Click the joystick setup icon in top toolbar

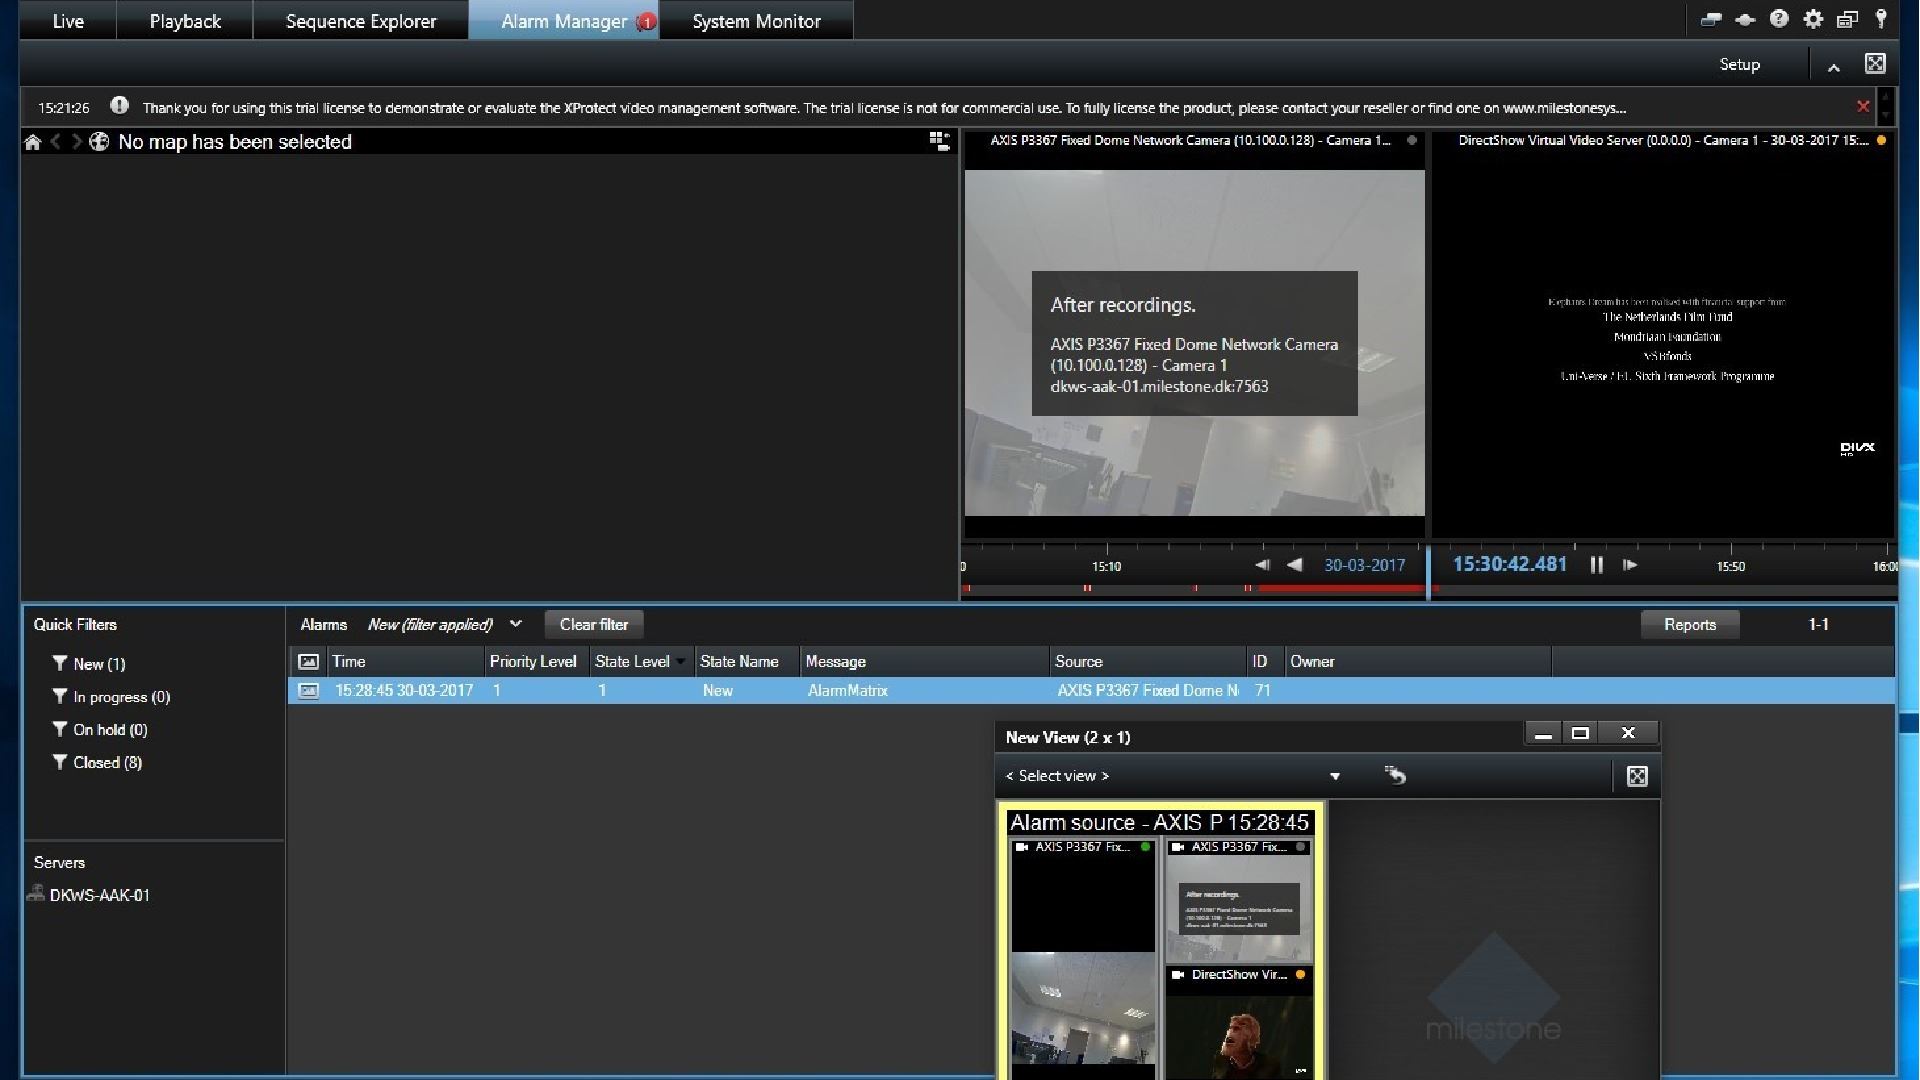pyautogui.click(x=1745, y=19)
